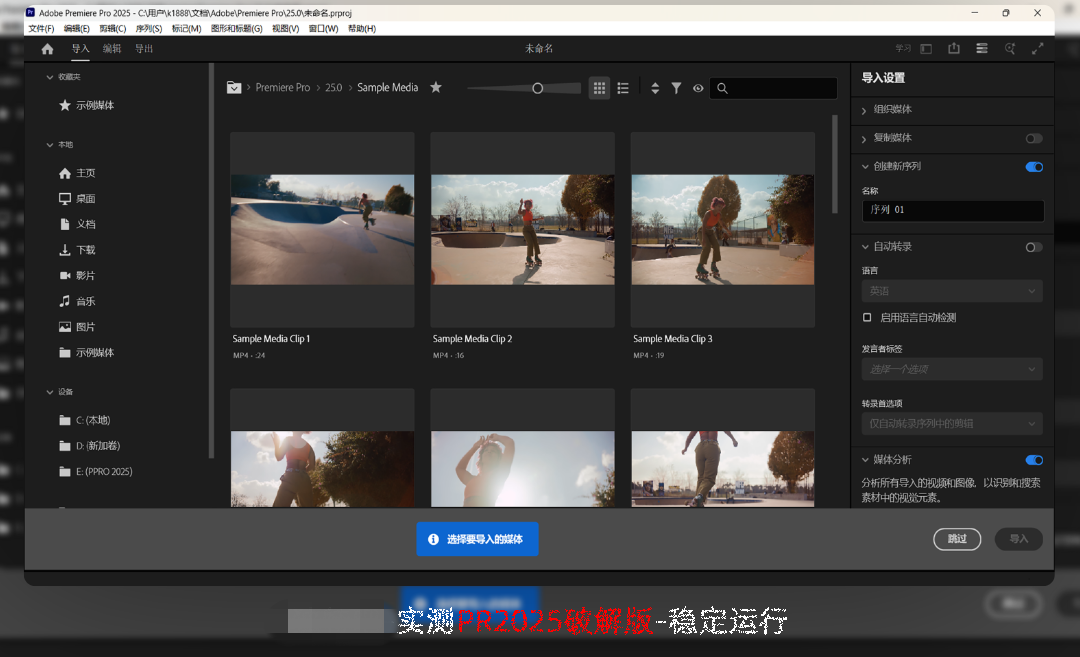Check 启用语言自动检测 checkbox

[x=867, y=317]
